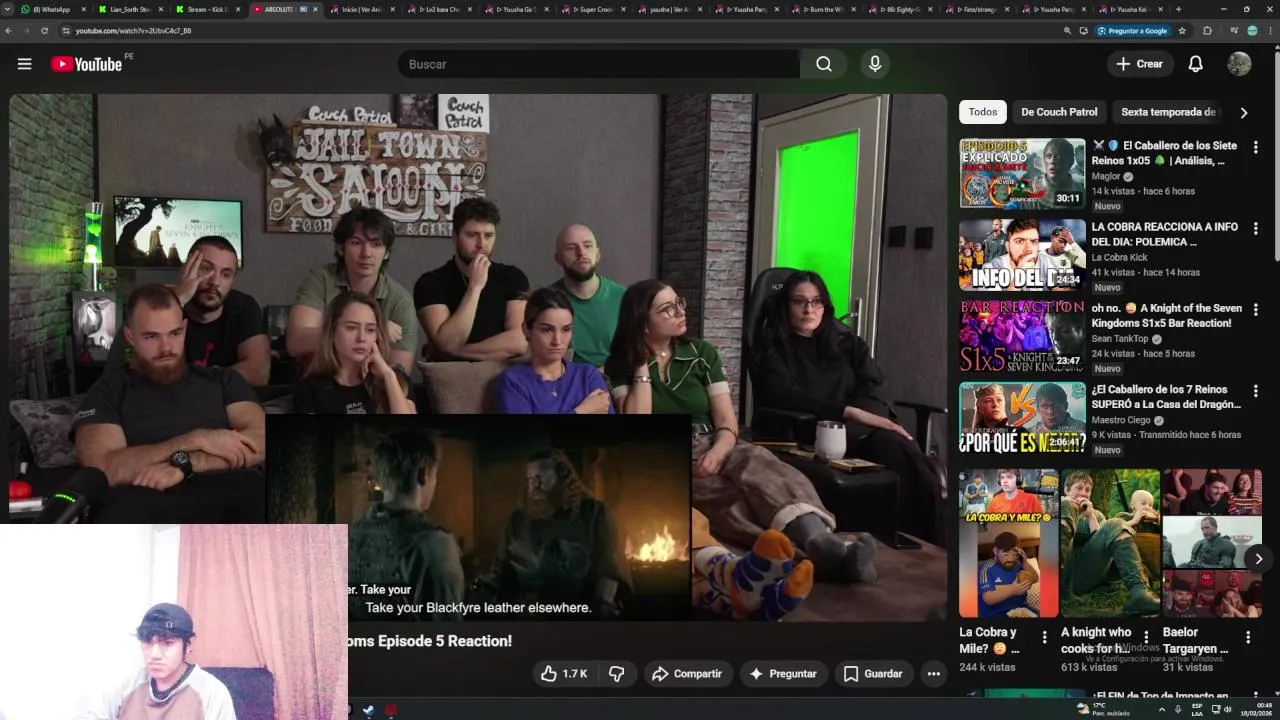Click Preguntar a Google in address bar
Screen dimensions: 1280x720
(1132, 31)
